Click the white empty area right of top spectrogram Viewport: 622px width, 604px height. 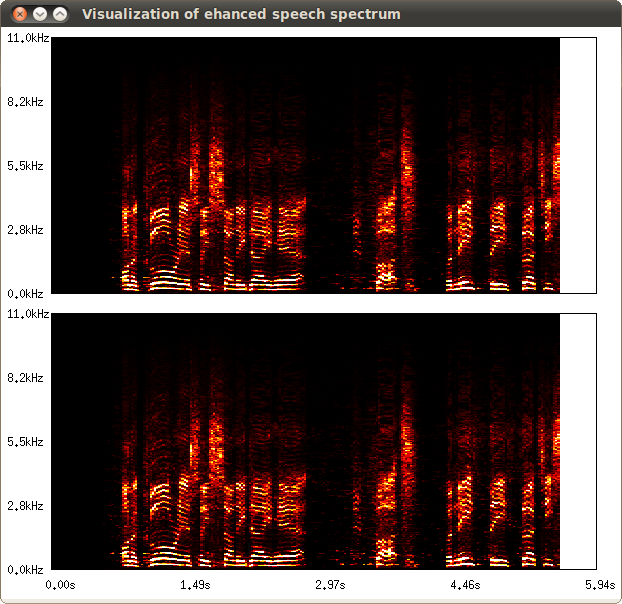click(x=578, y=165)
